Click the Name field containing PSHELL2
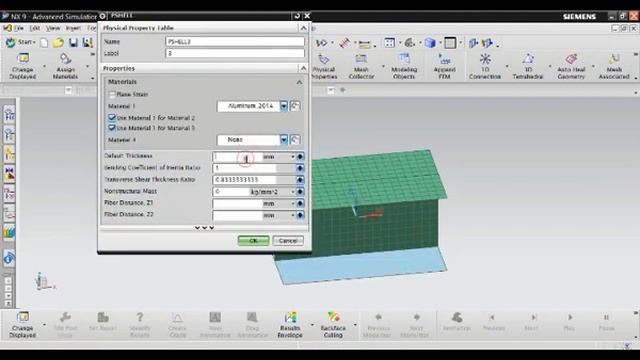The height and width of the screenshot is (360, 640). [235, 42]
